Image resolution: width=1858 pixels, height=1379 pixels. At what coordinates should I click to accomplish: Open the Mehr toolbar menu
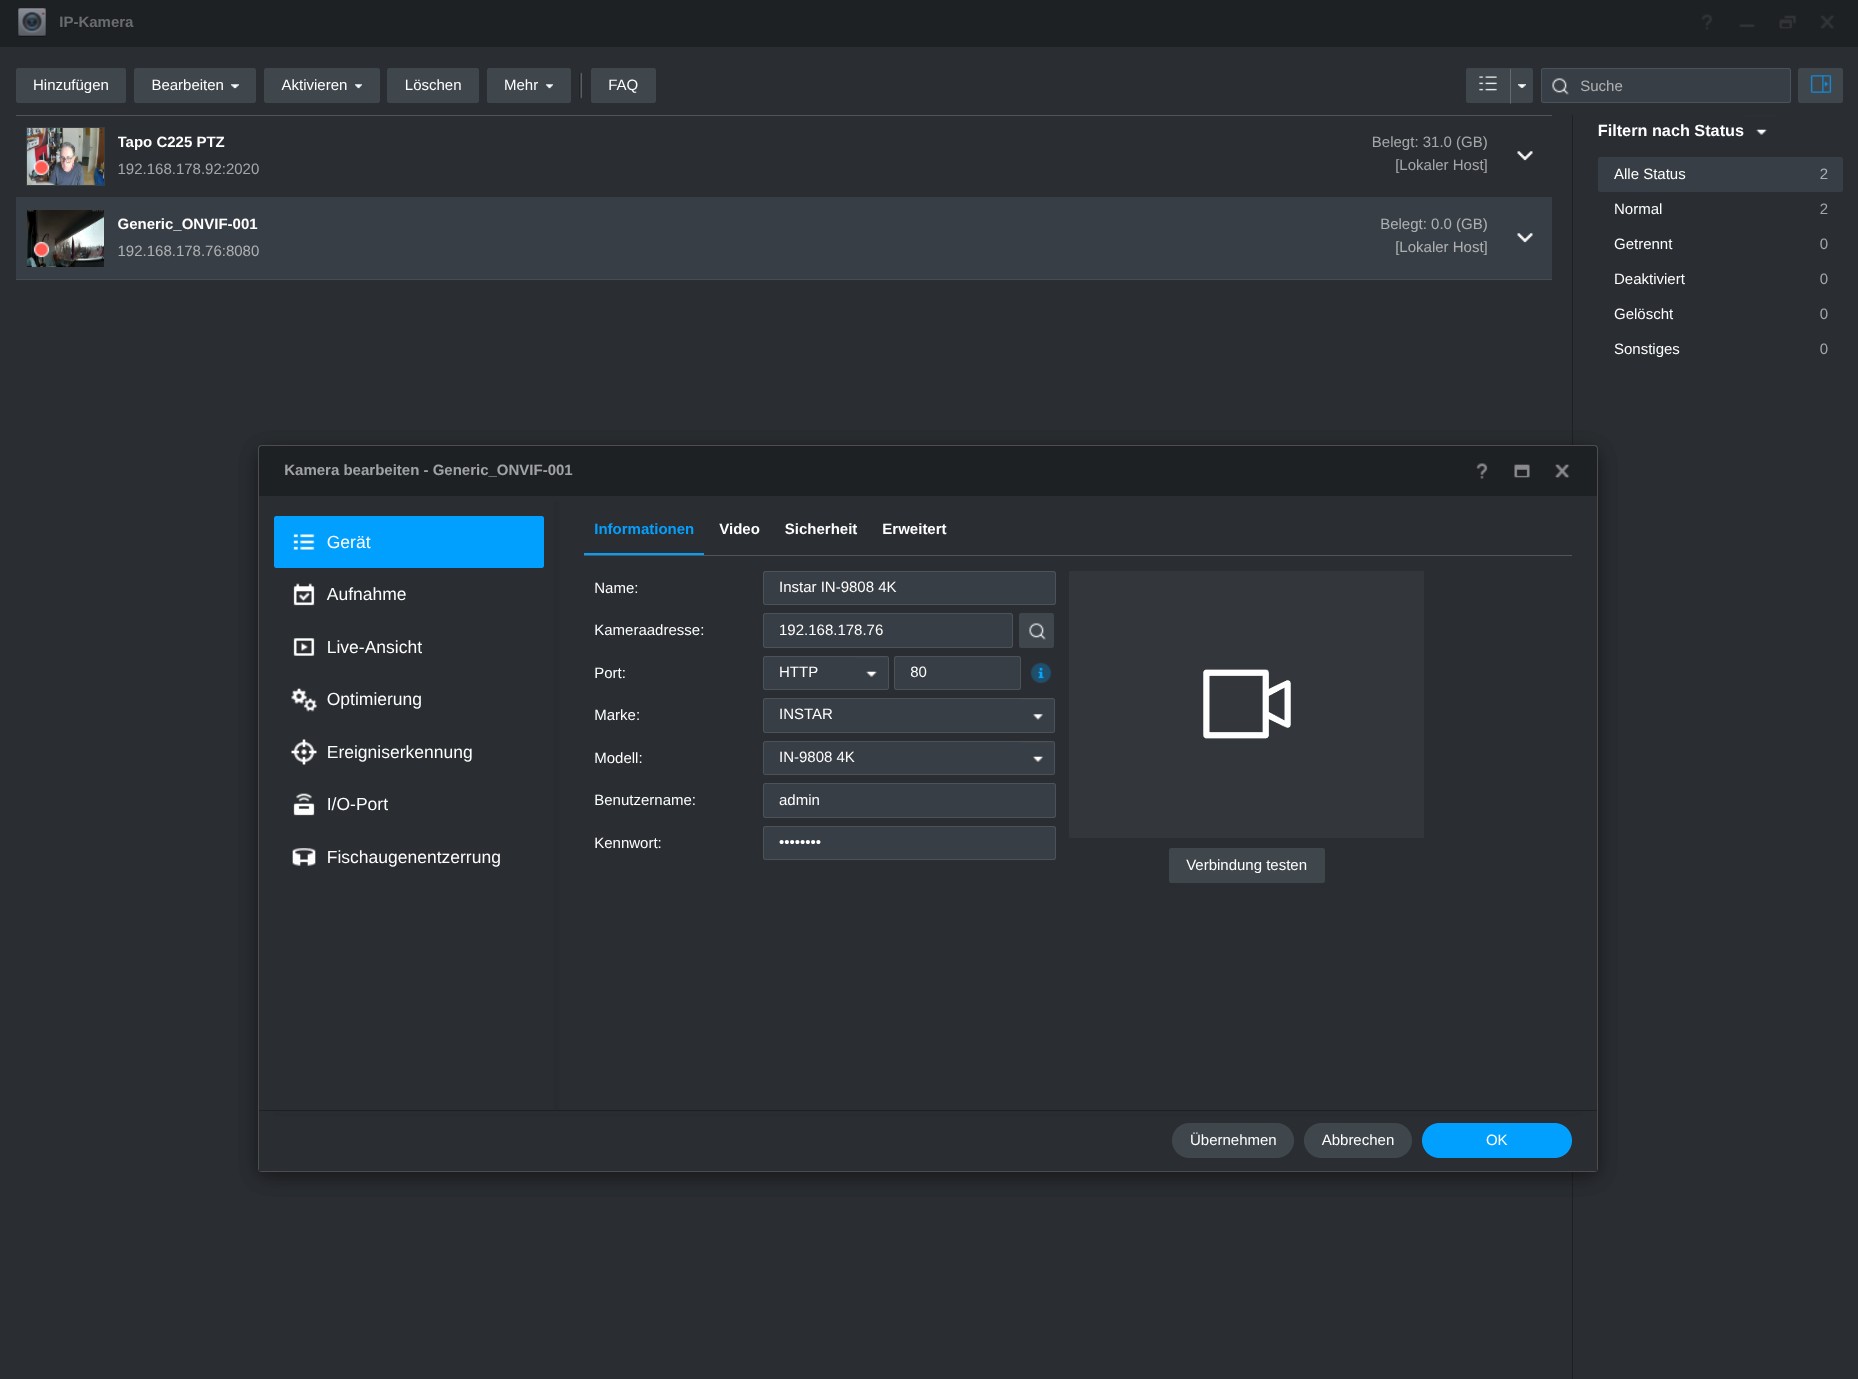tap(528, 85)
